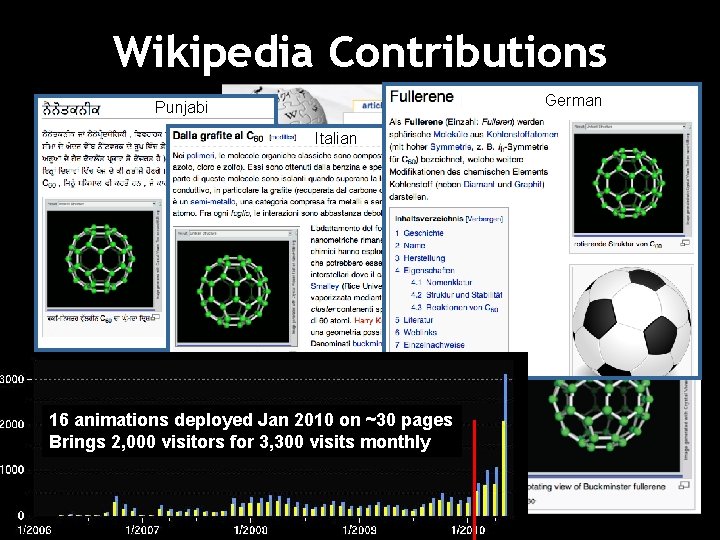Click the soccer ball image
This screenshot has height=540, width=720.
(x=631, y=321)
